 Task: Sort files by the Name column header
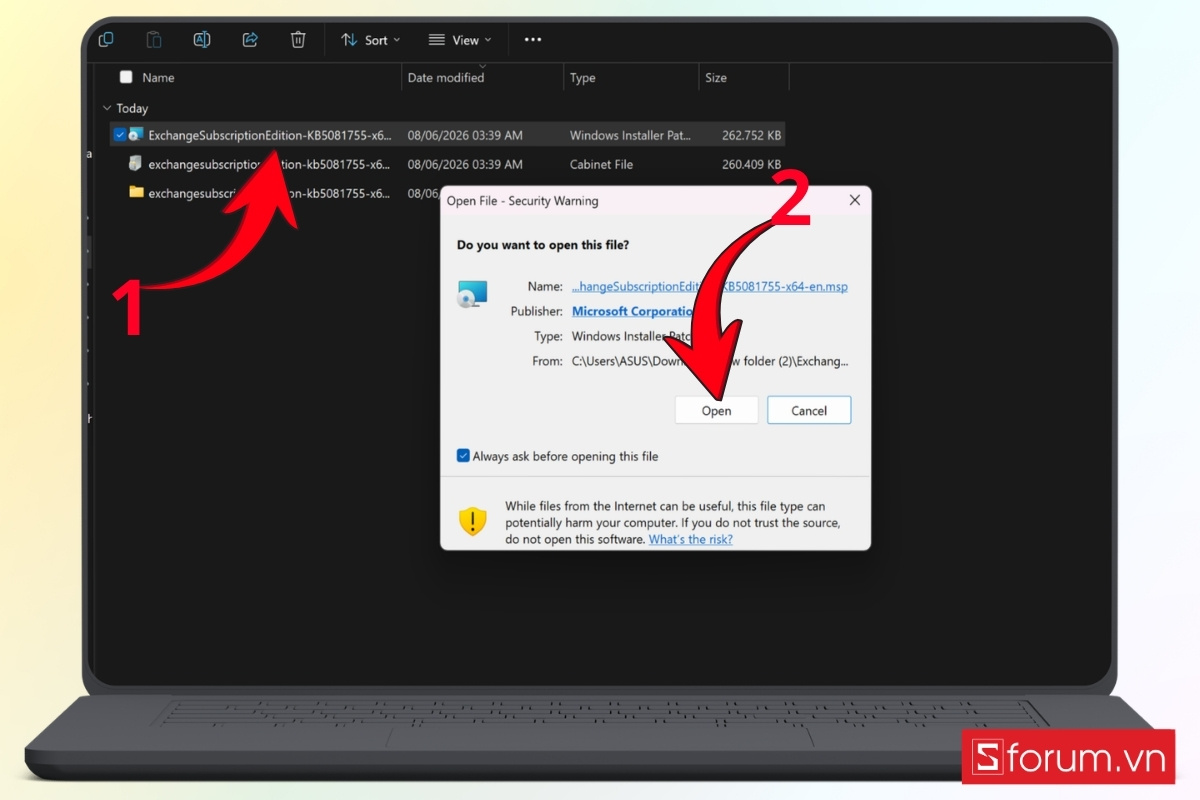click(158, 77)
